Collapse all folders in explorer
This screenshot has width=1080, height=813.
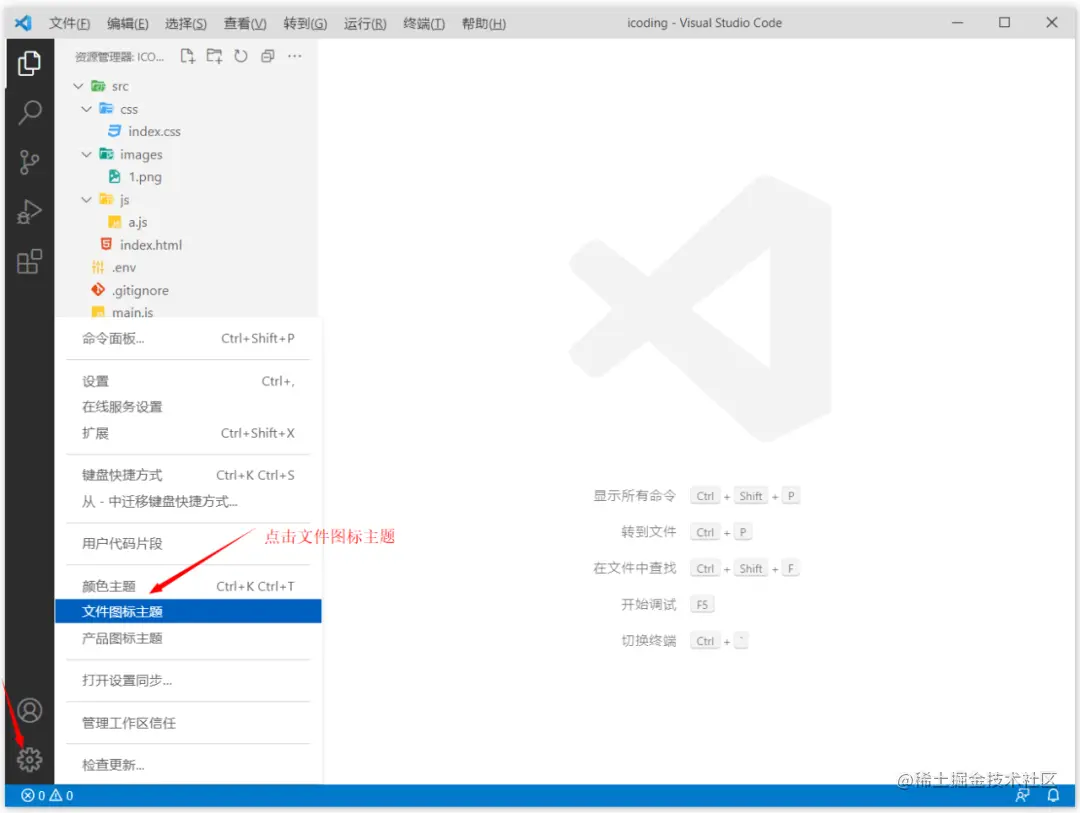pos(267,56)
